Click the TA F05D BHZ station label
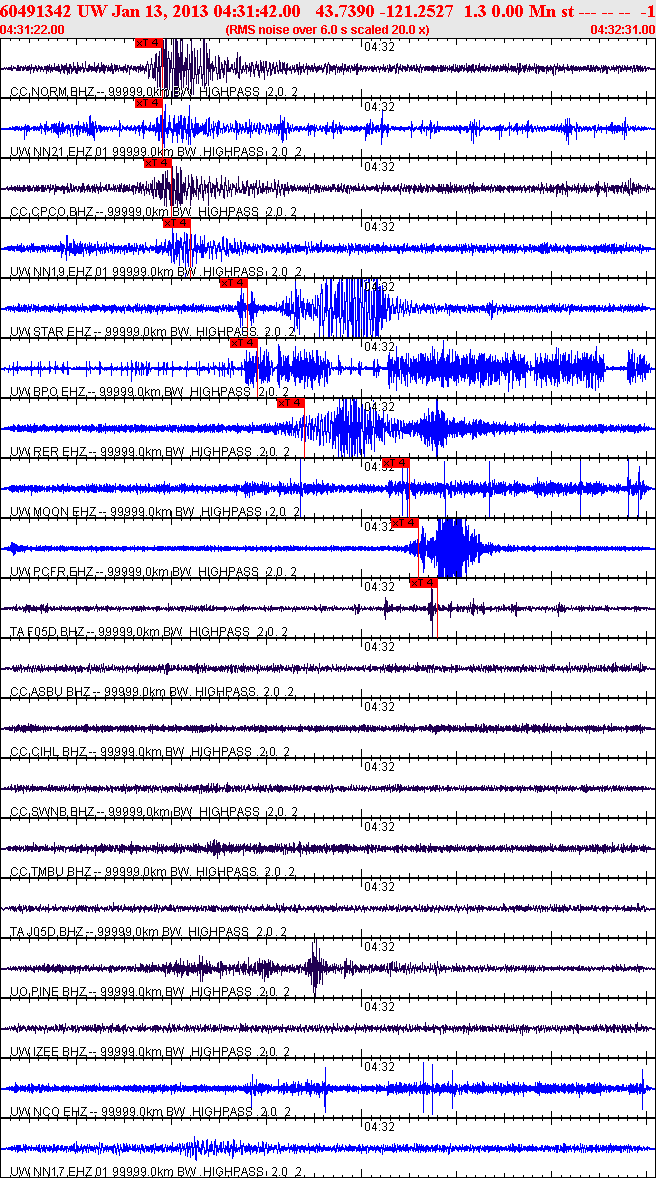 click(149, 631)
